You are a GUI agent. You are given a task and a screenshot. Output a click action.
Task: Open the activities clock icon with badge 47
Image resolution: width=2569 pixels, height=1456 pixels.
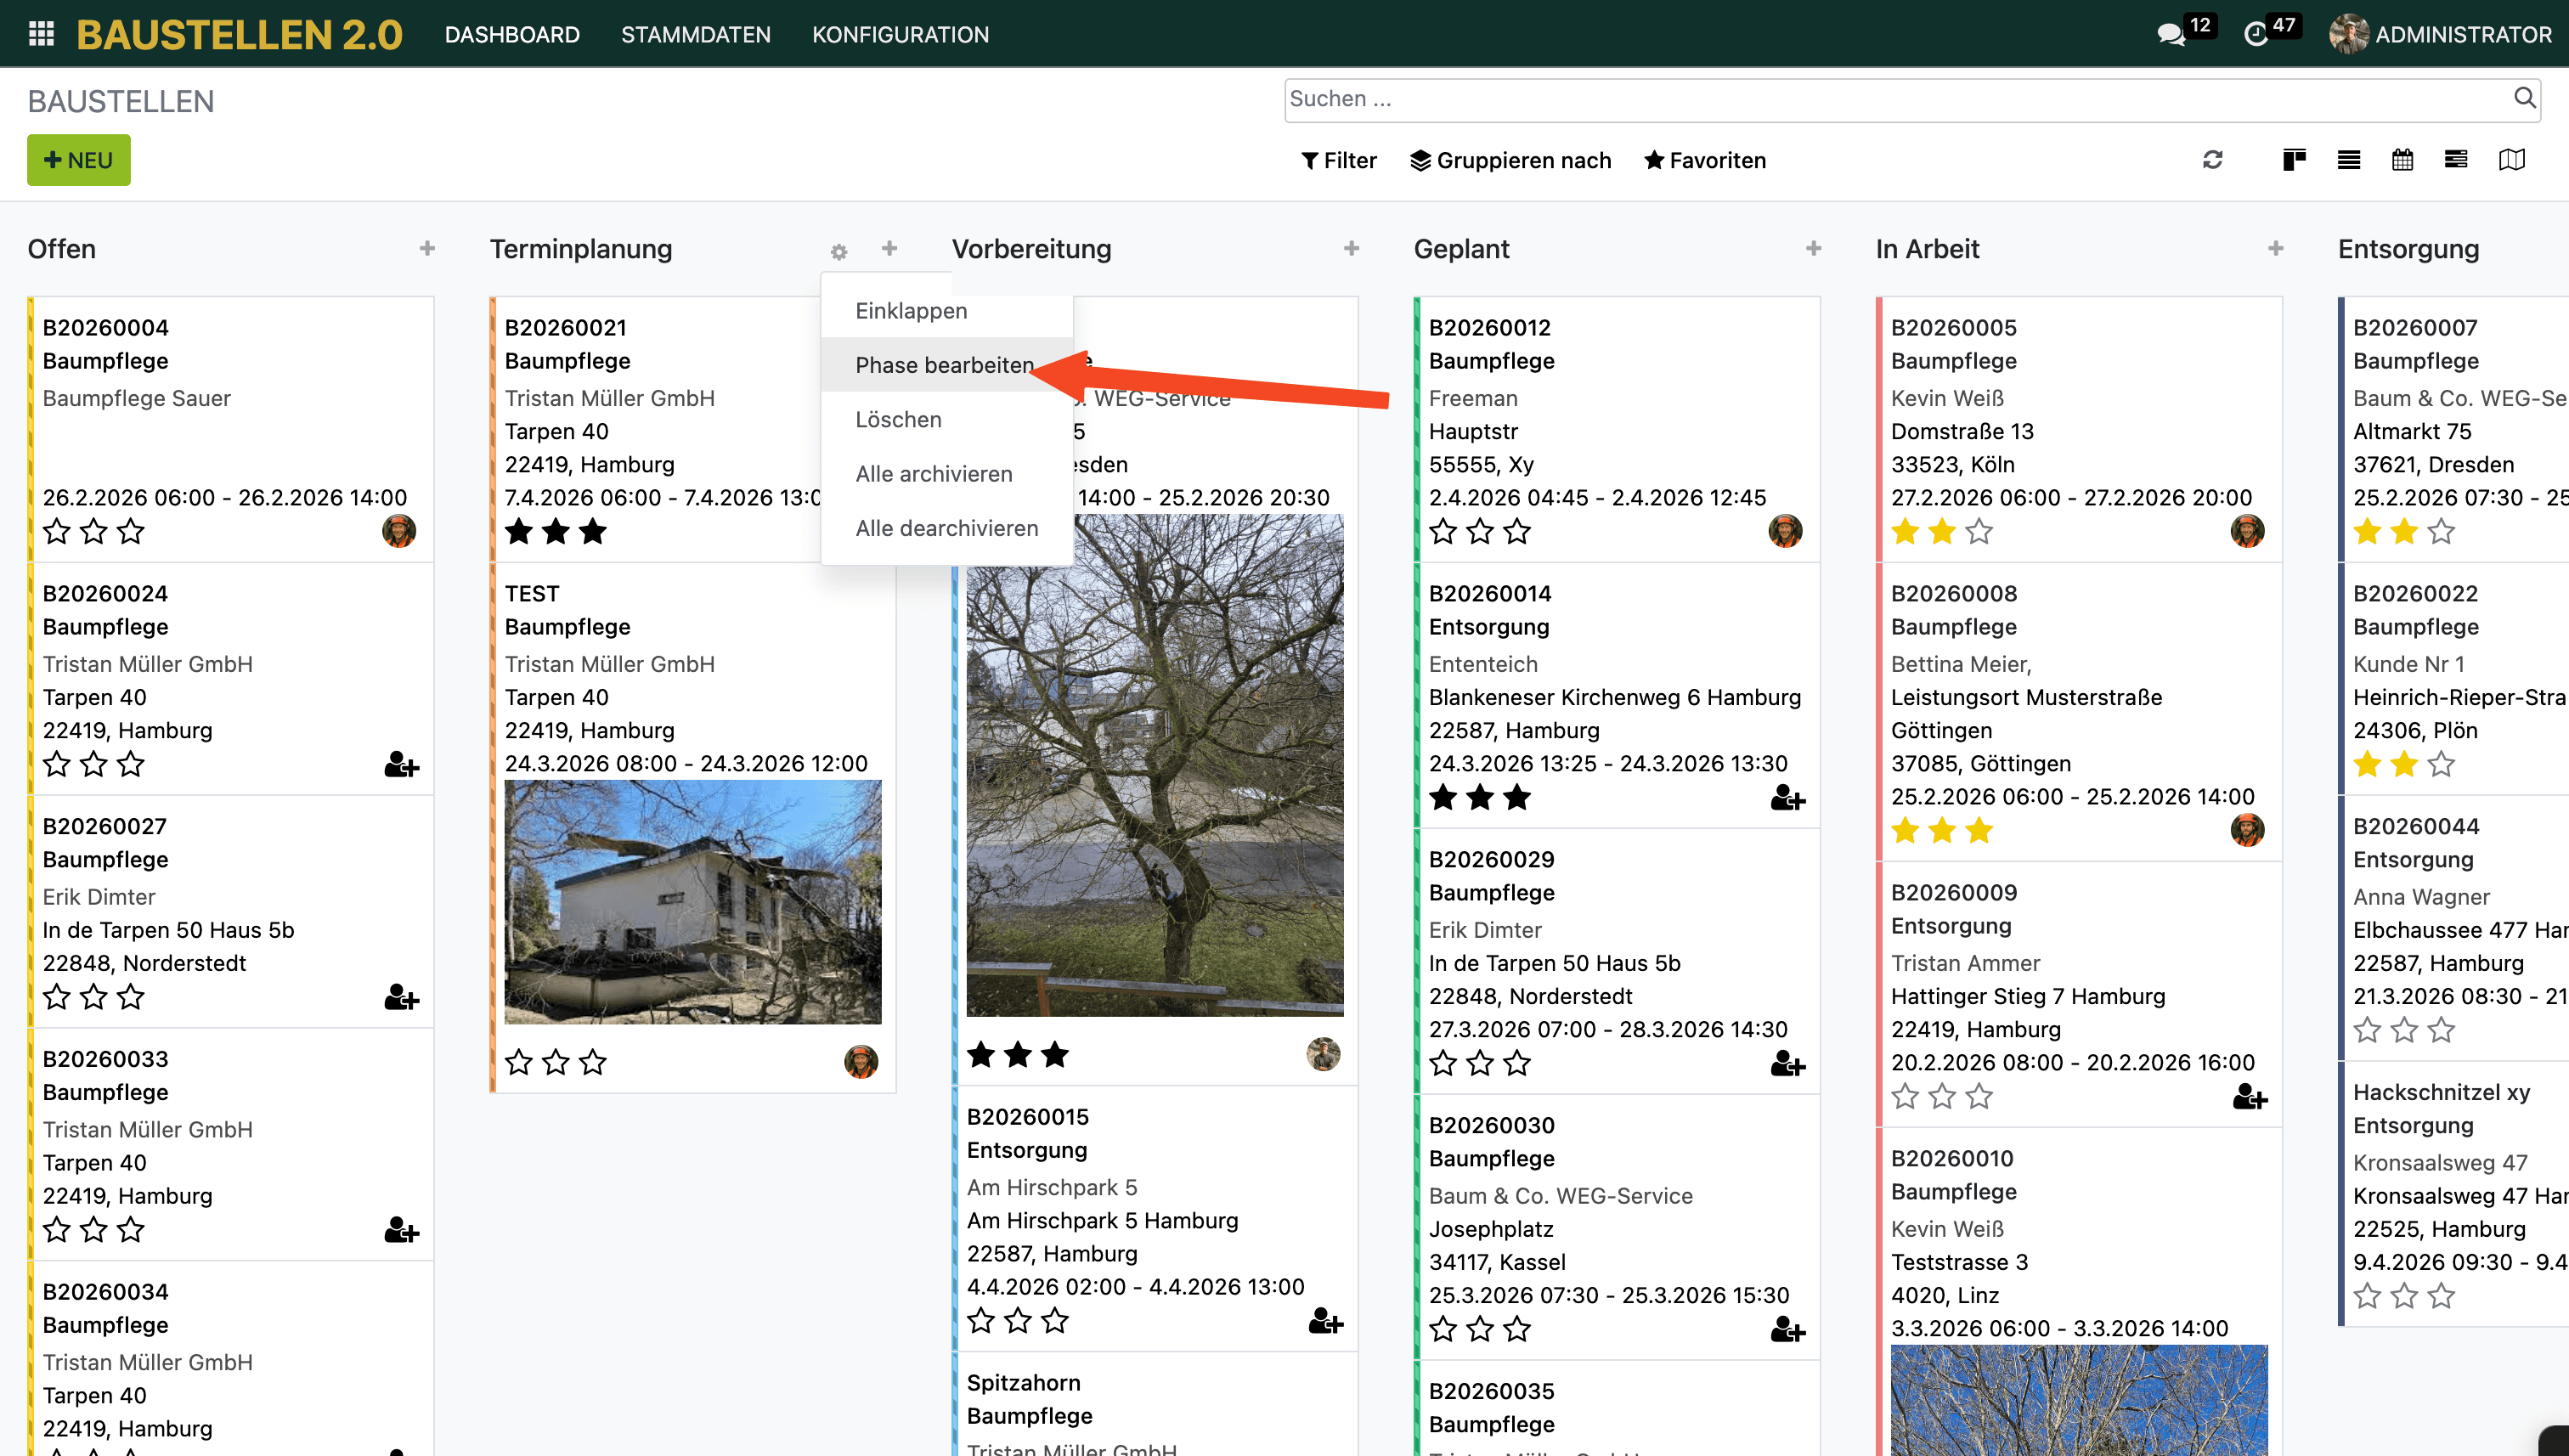[x=2256, y=34]
